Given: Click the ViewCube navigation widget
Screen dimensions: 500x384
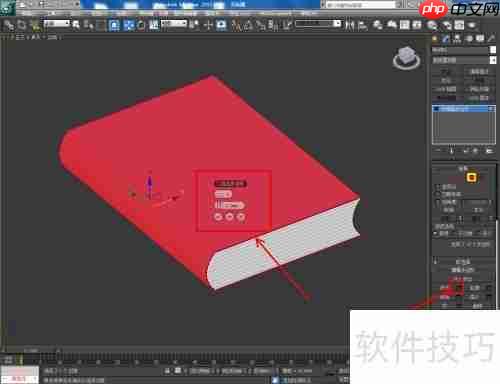Looking at the screenshot, I should 406,58.
